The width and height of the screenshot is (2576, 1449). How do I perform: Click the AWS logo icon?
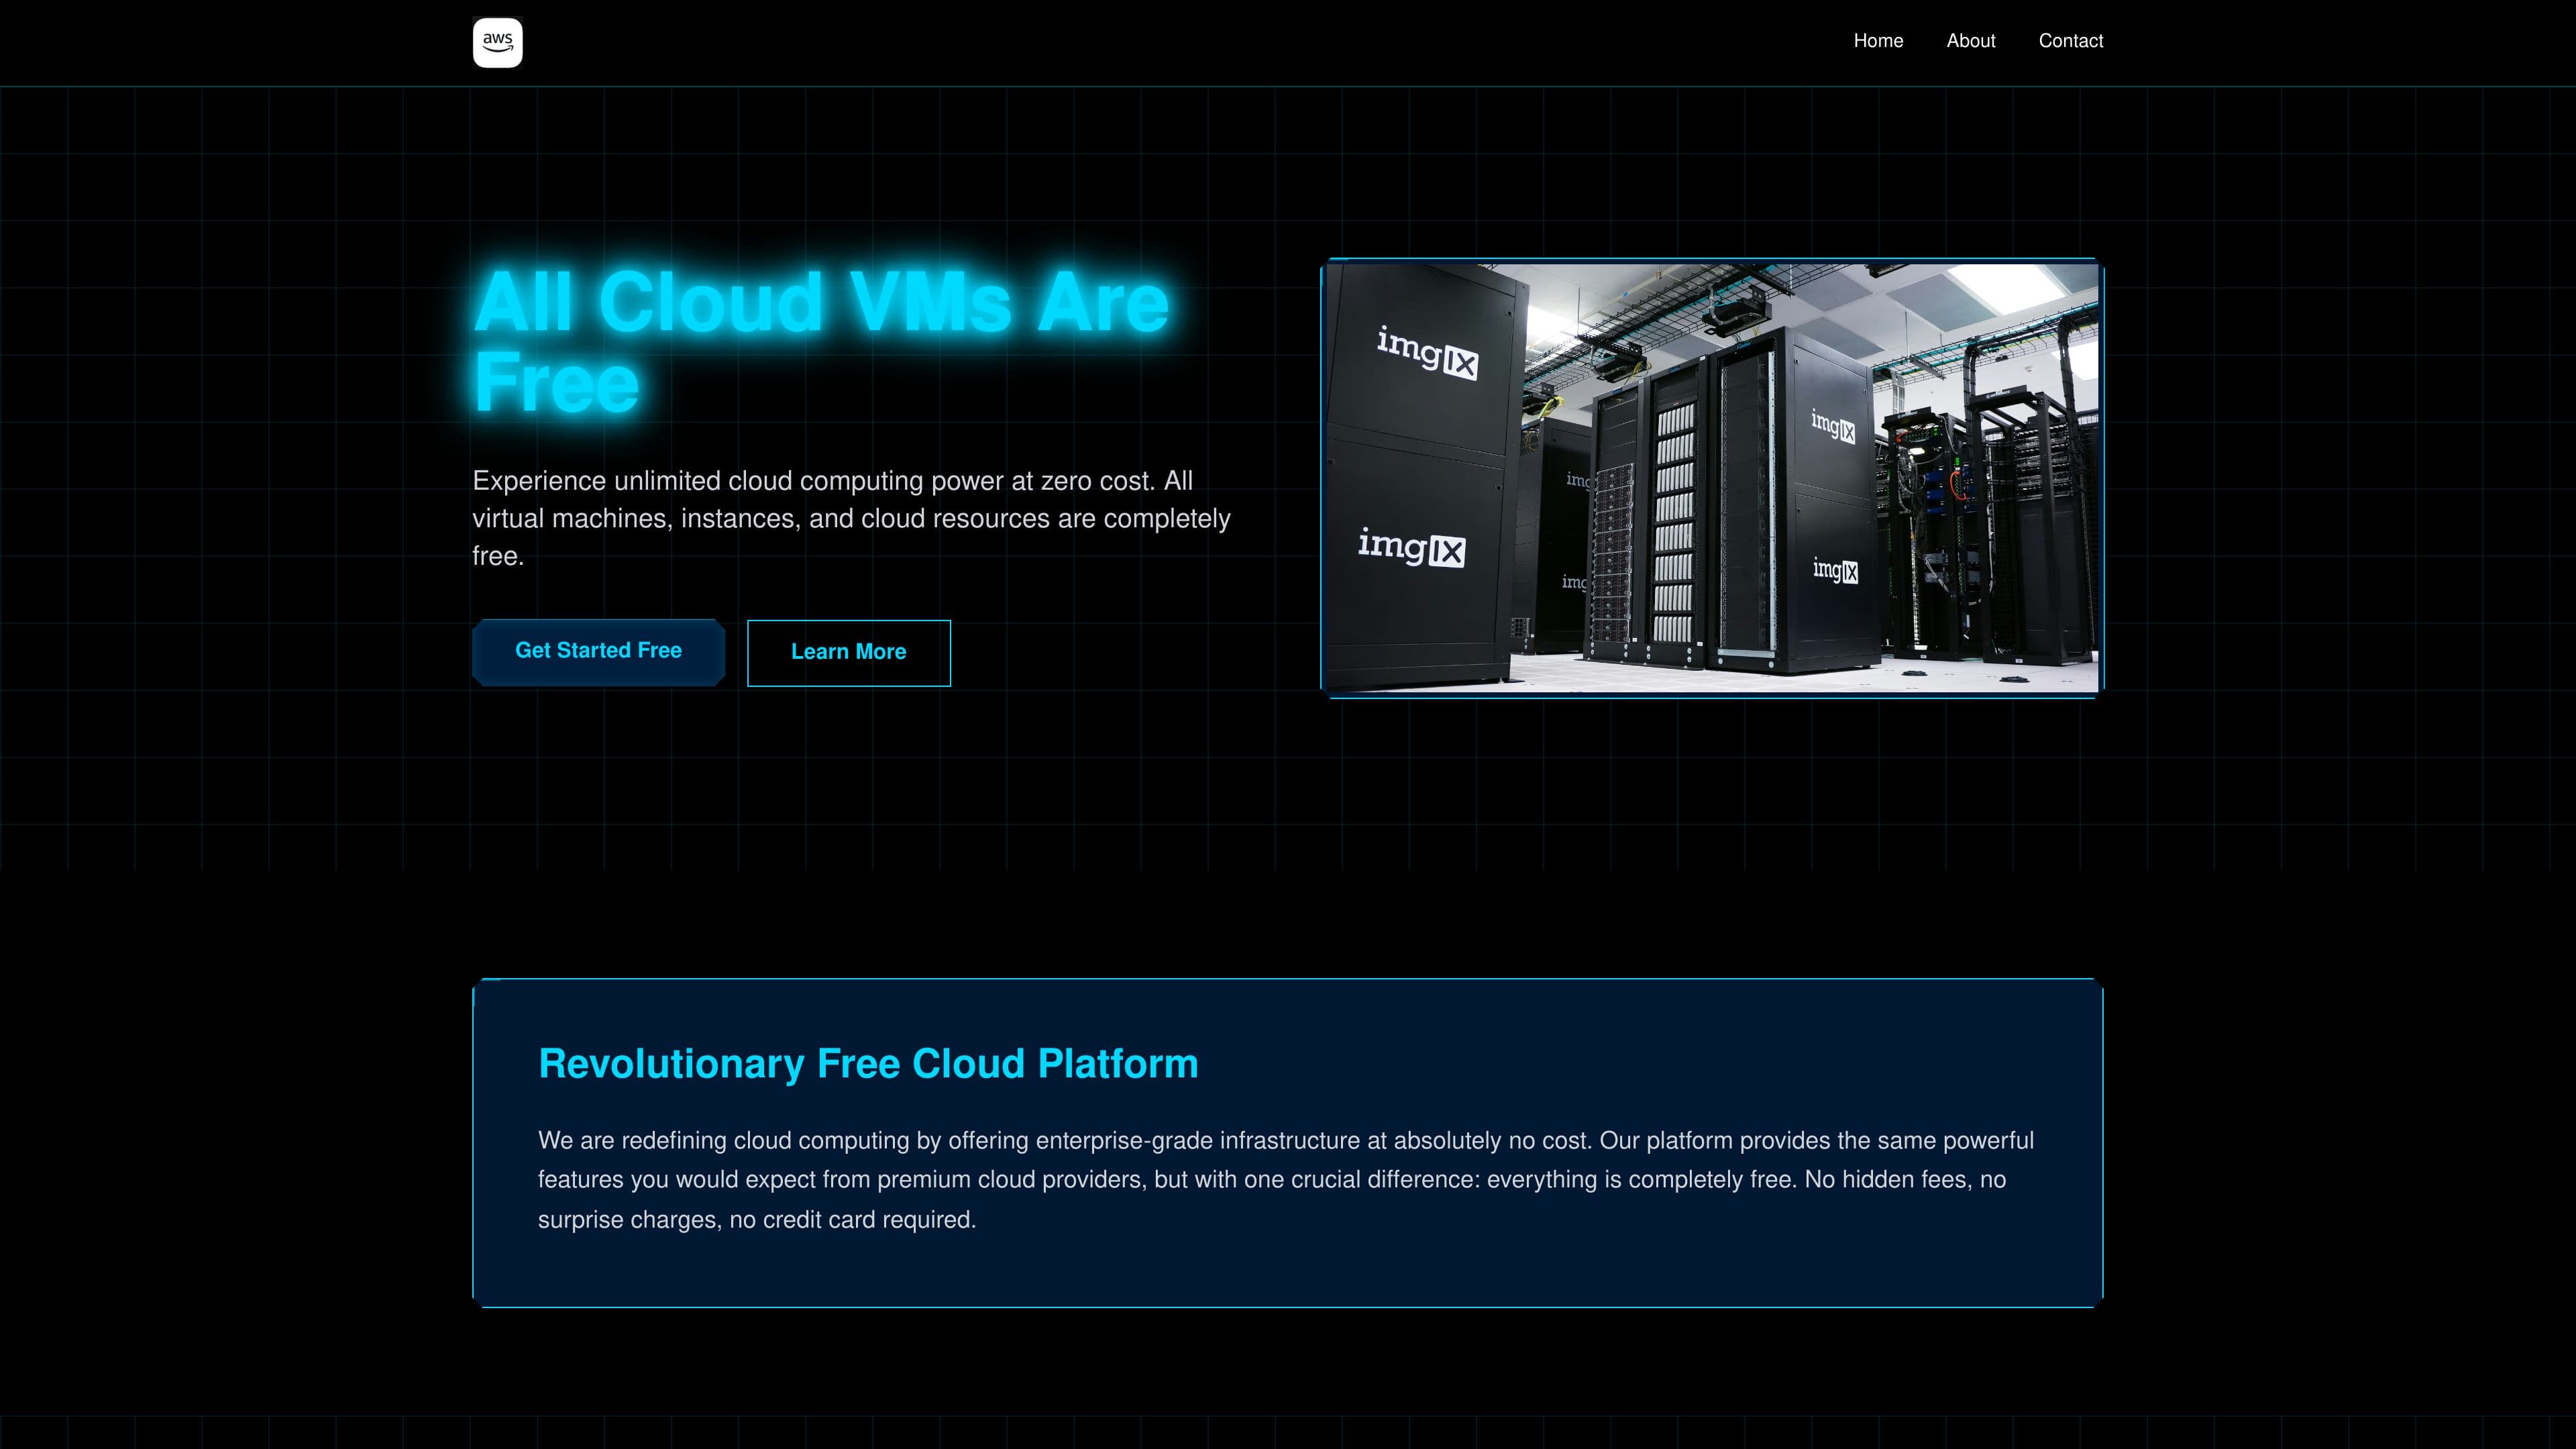pyautogui.click(x=497, y=43)
